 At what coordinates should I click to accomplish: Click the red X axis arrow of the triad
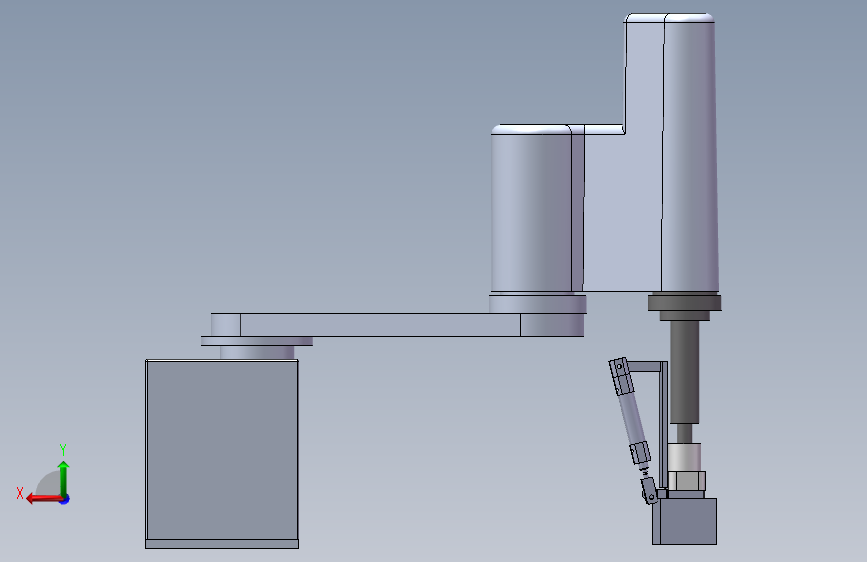(x=44, y=499)
